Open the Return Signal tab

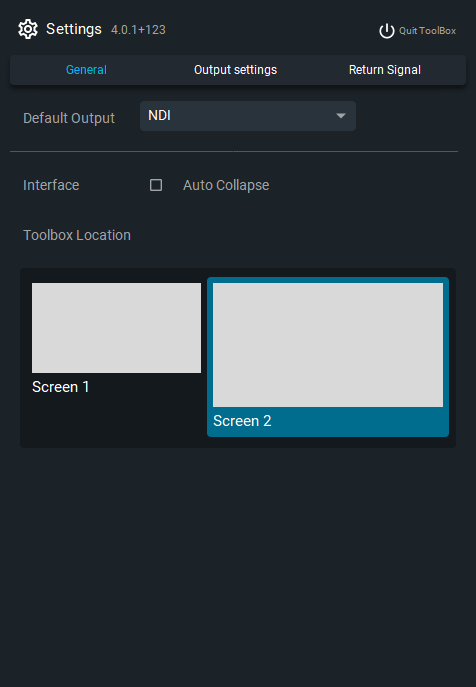click(385, 70)
